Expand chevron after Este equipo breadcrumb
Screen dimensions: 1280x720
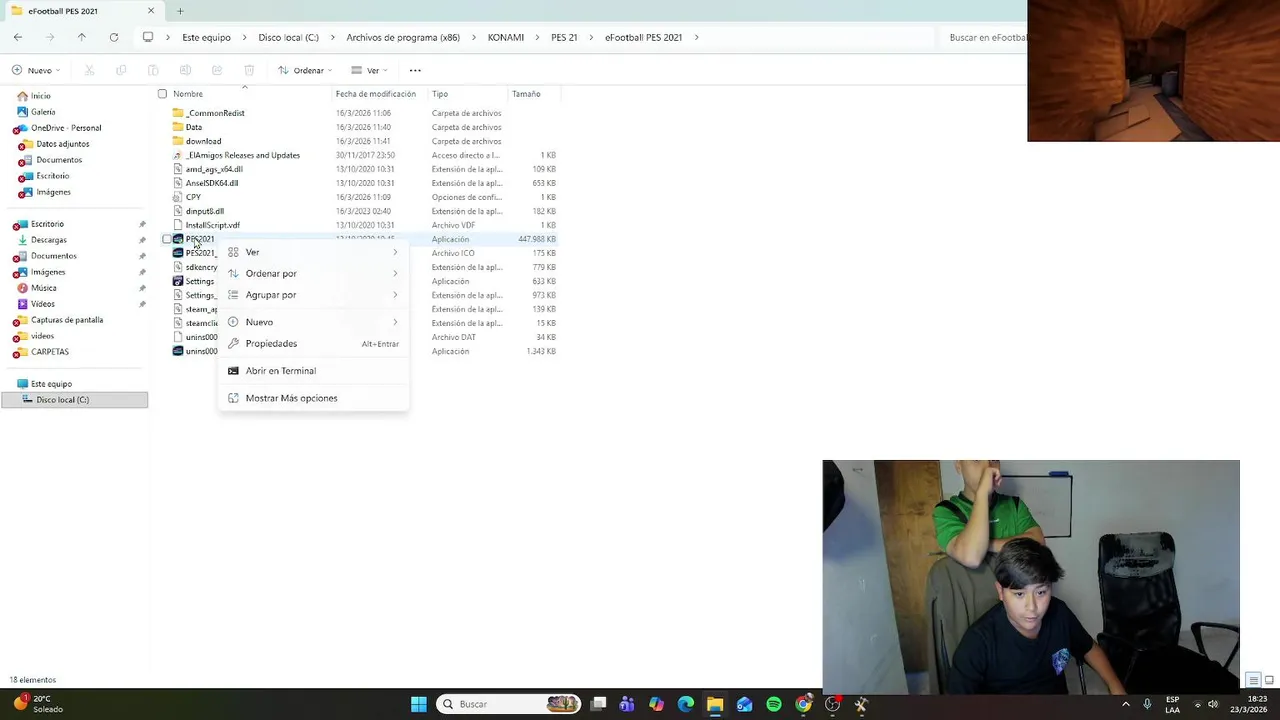click(244, 37)
